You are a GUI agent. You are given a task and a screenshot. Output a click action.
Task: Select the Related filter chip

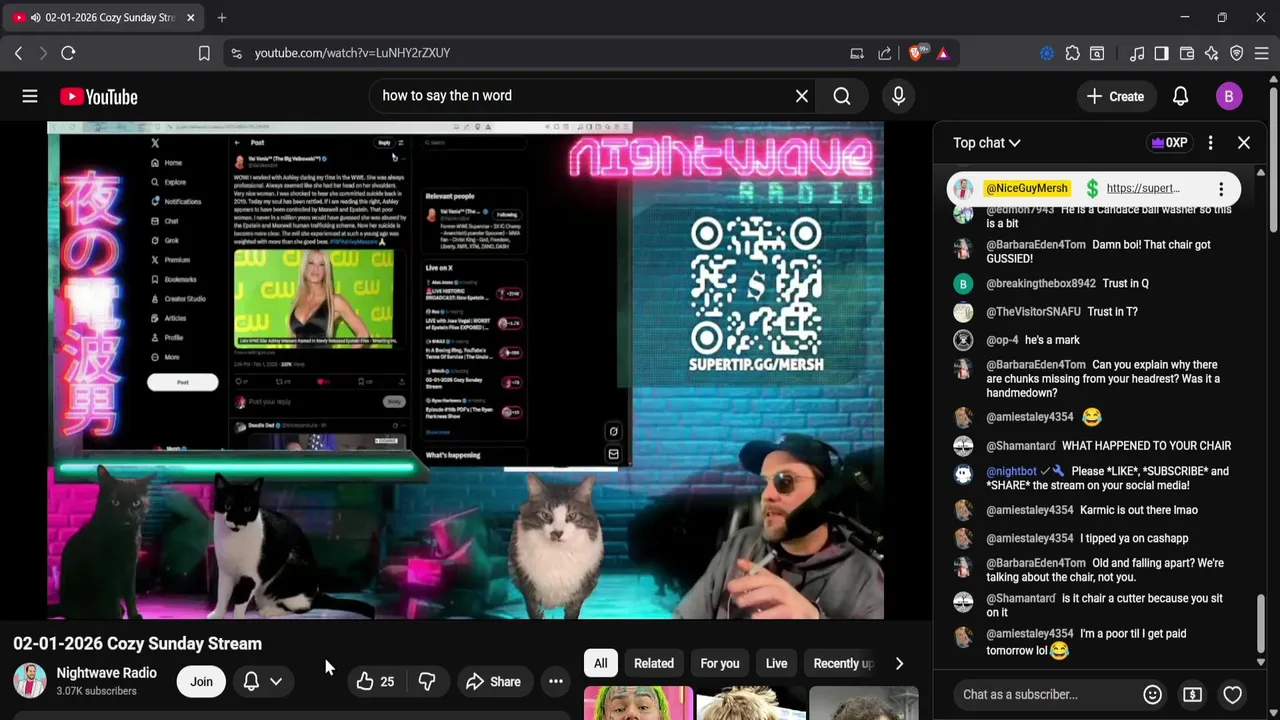point(654,663)
